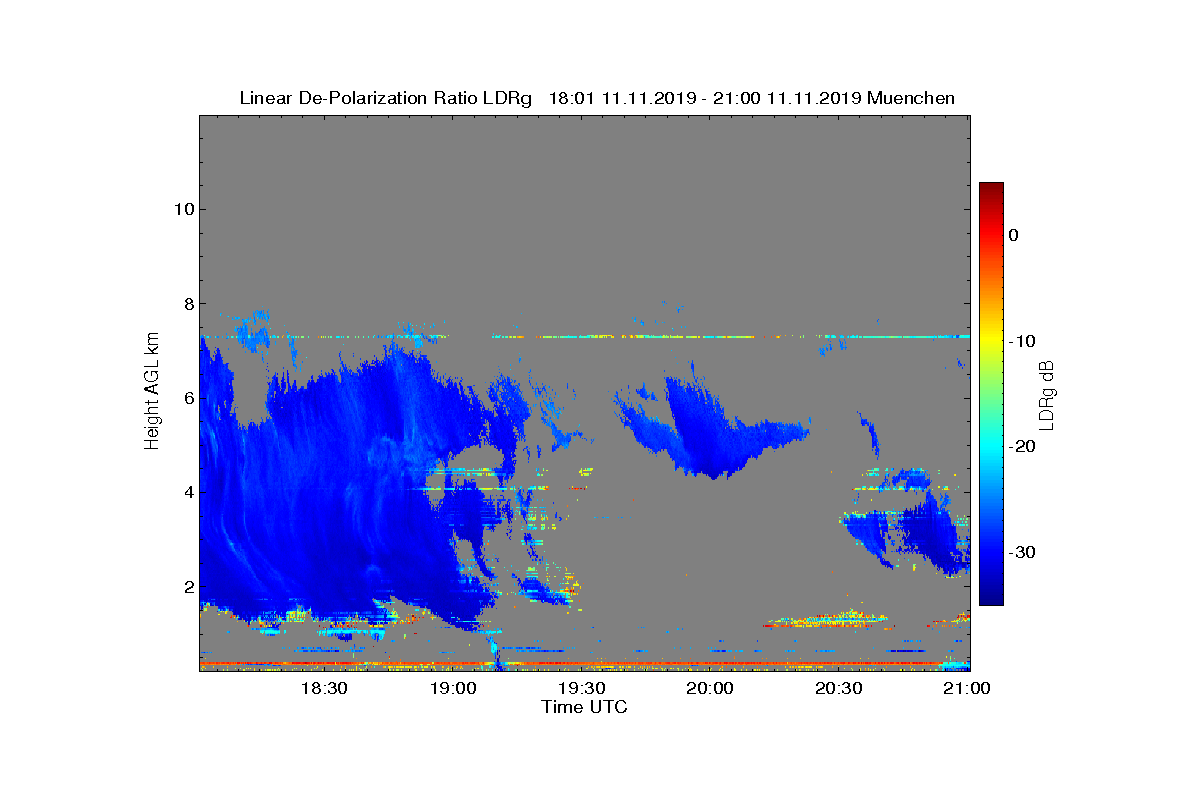Click the 20:30 time tick label

[x=839, y=688]
